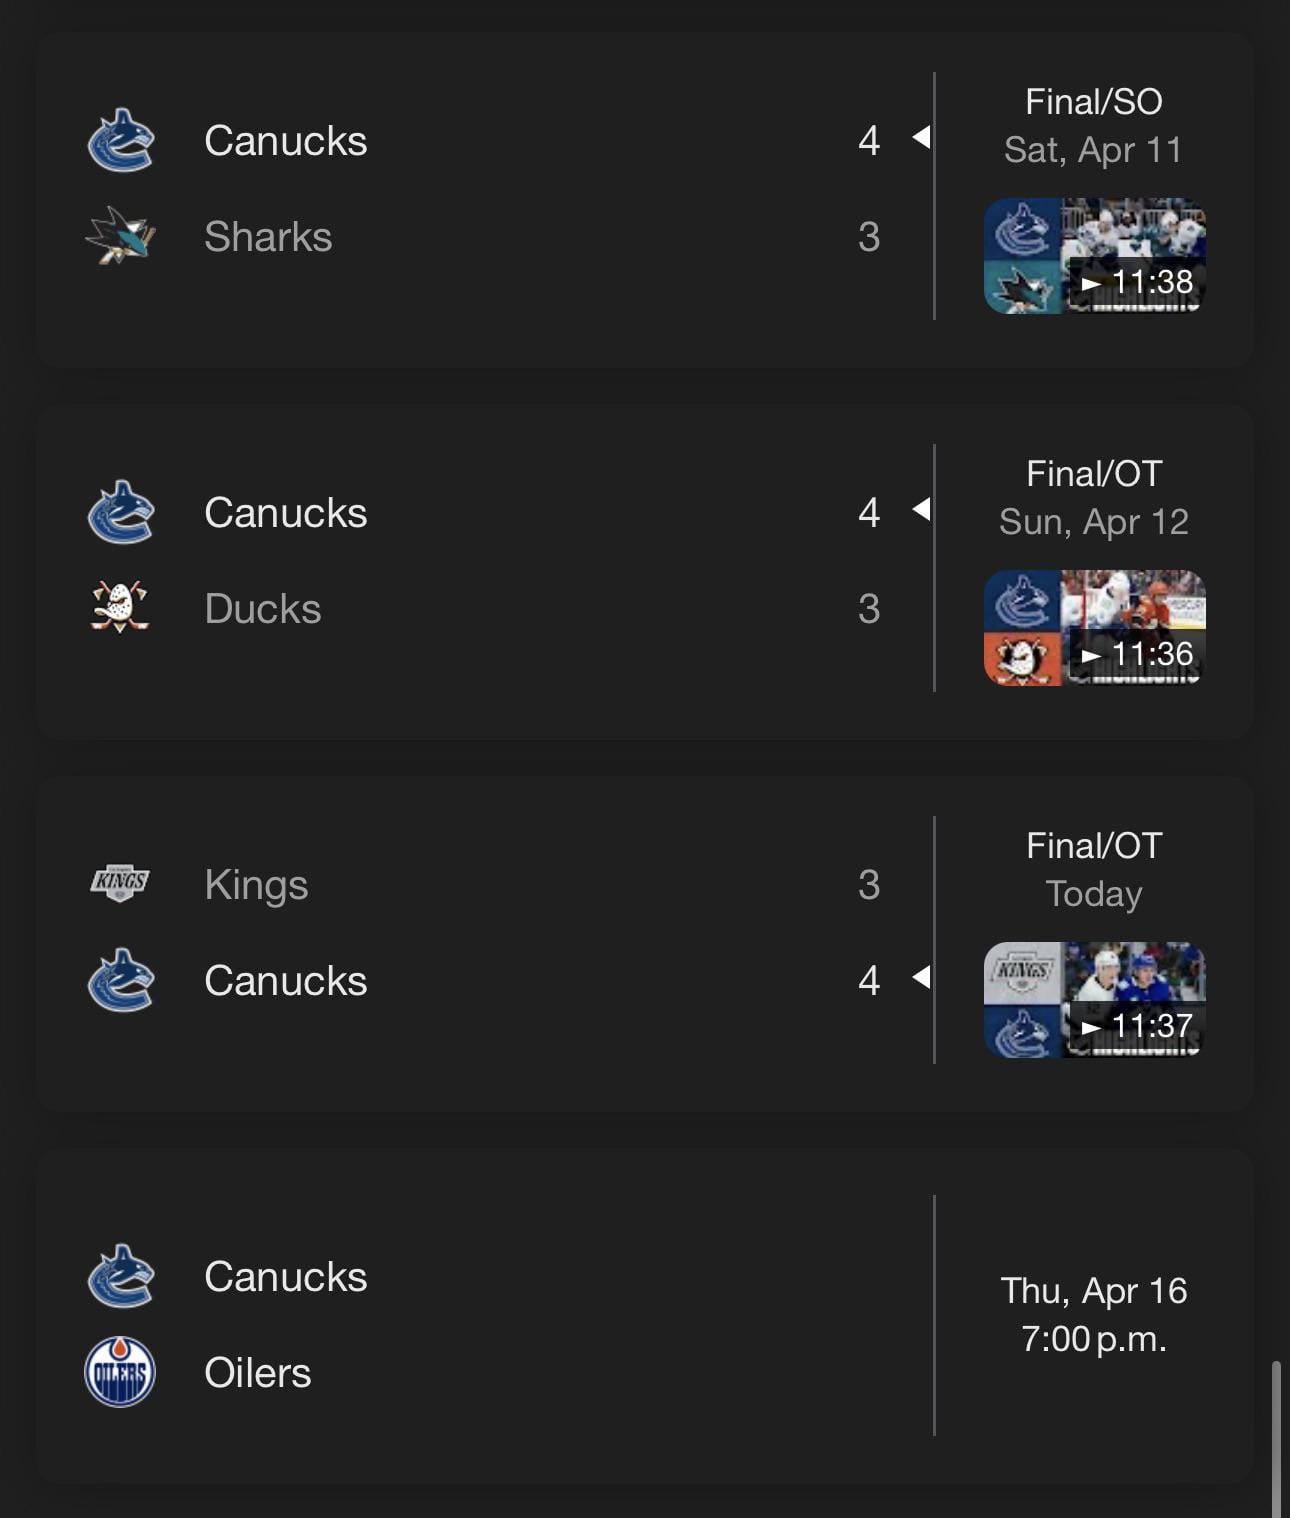1290x1518 pixels.
Task: Click the San Jose Sharks team logo
Action: [120, 237]
